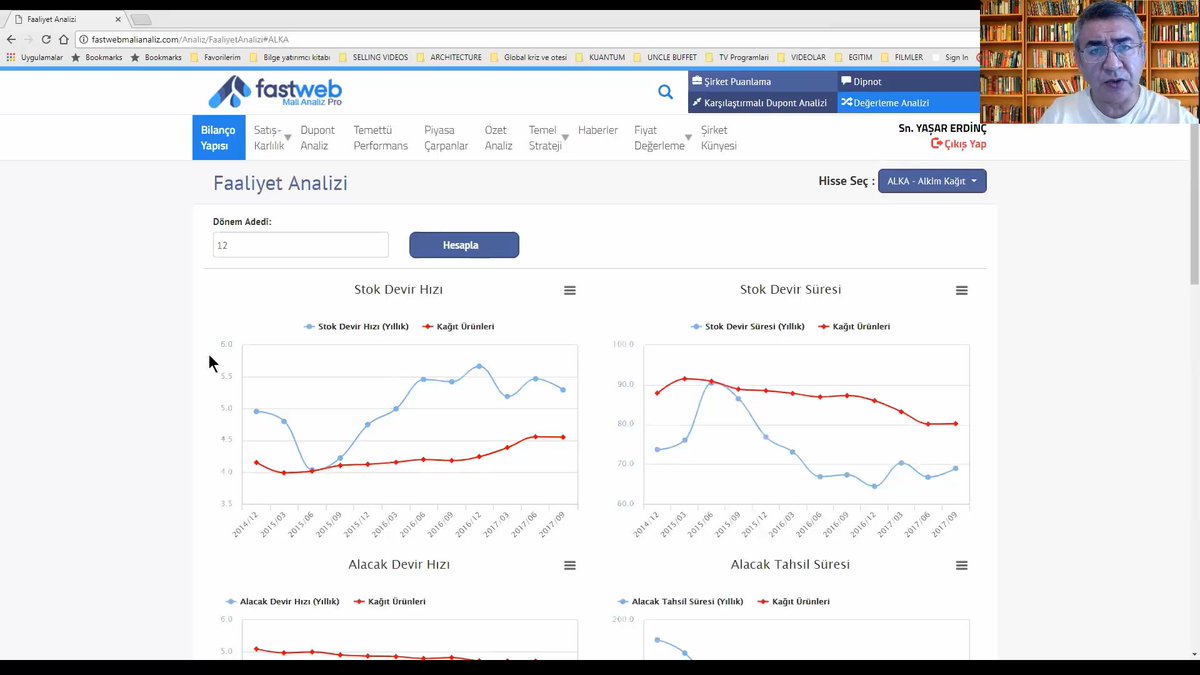Expand the Fiyat Değerleme menu

(662, 137)
